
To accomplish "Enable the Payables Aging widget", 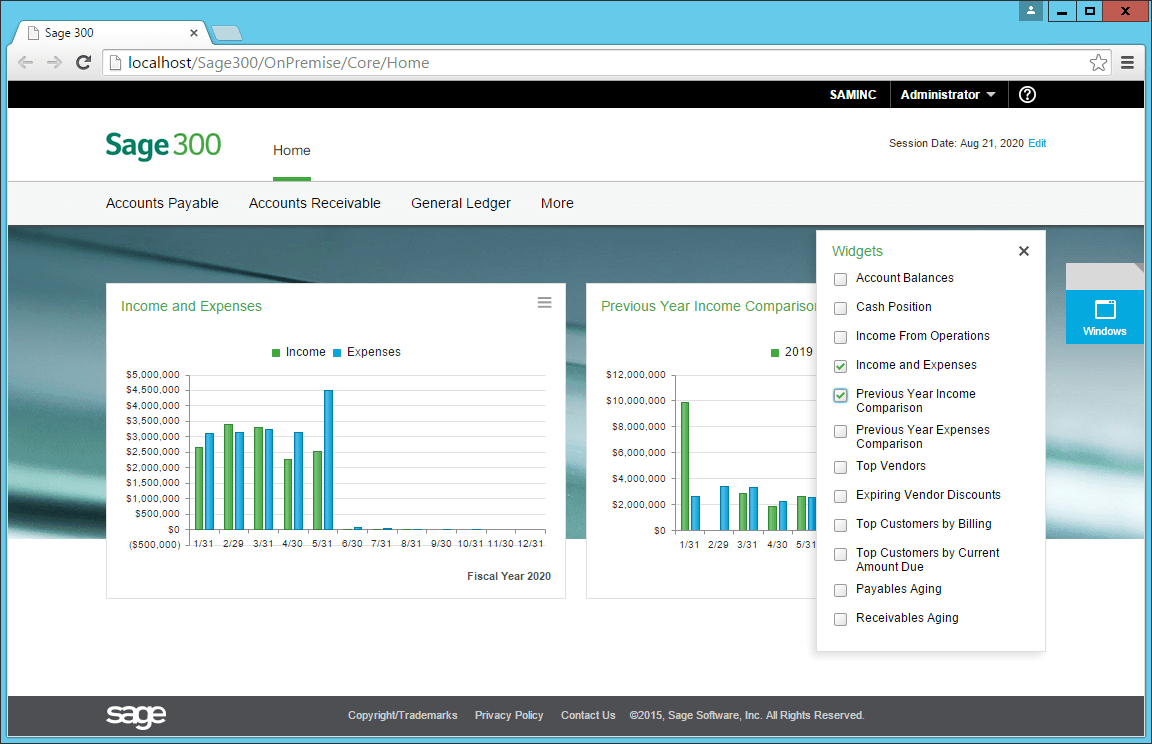I will point(840,590).
